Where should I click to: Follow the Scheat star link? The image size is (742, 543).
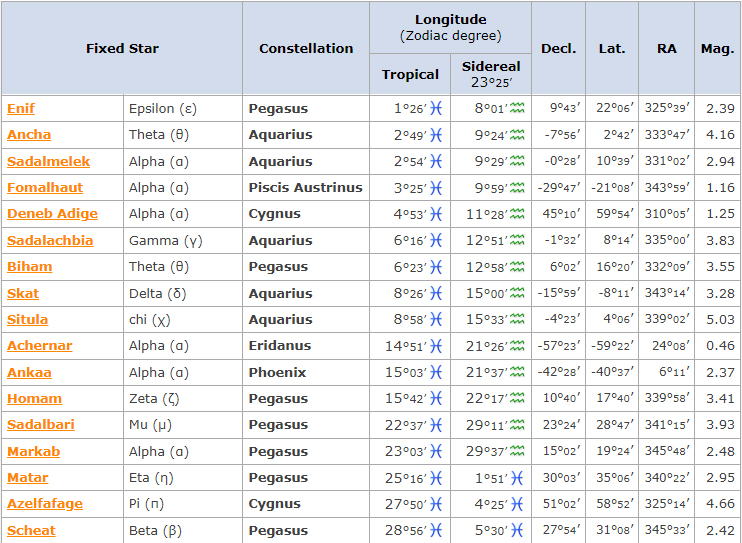click(x=31, y=531)
